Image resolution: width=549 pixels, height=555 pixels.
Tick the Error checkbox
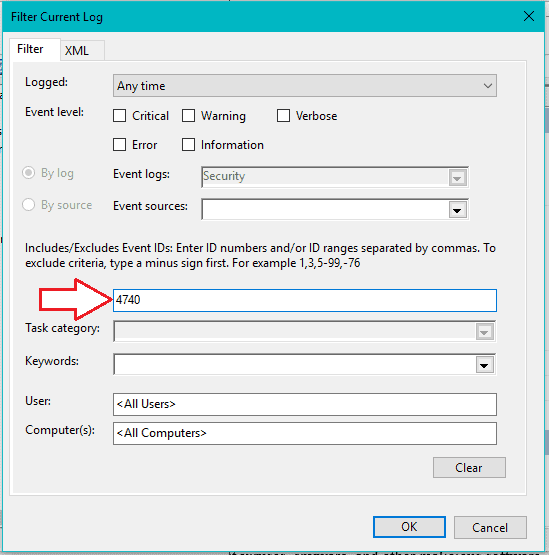(x=119, y=145)
